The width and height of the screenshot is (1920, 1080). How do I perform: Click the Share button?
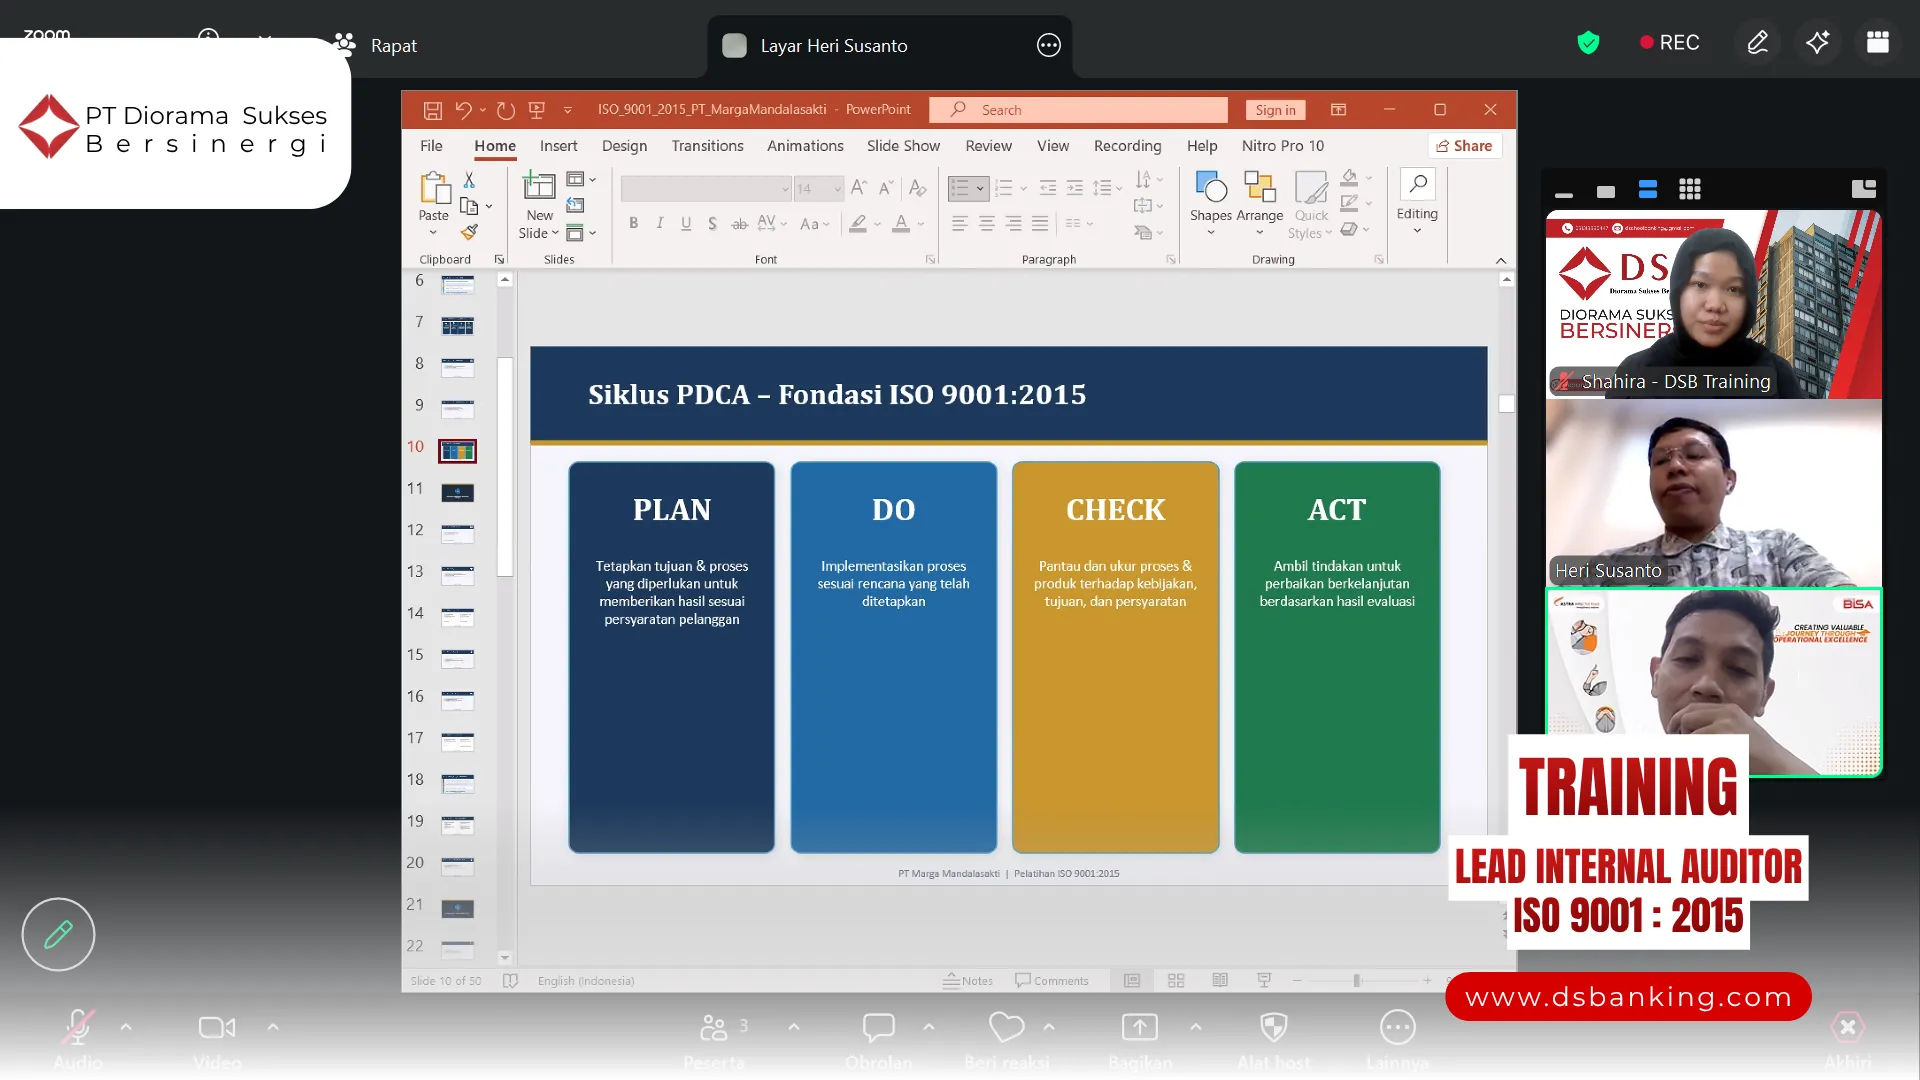click(1464, 146)
